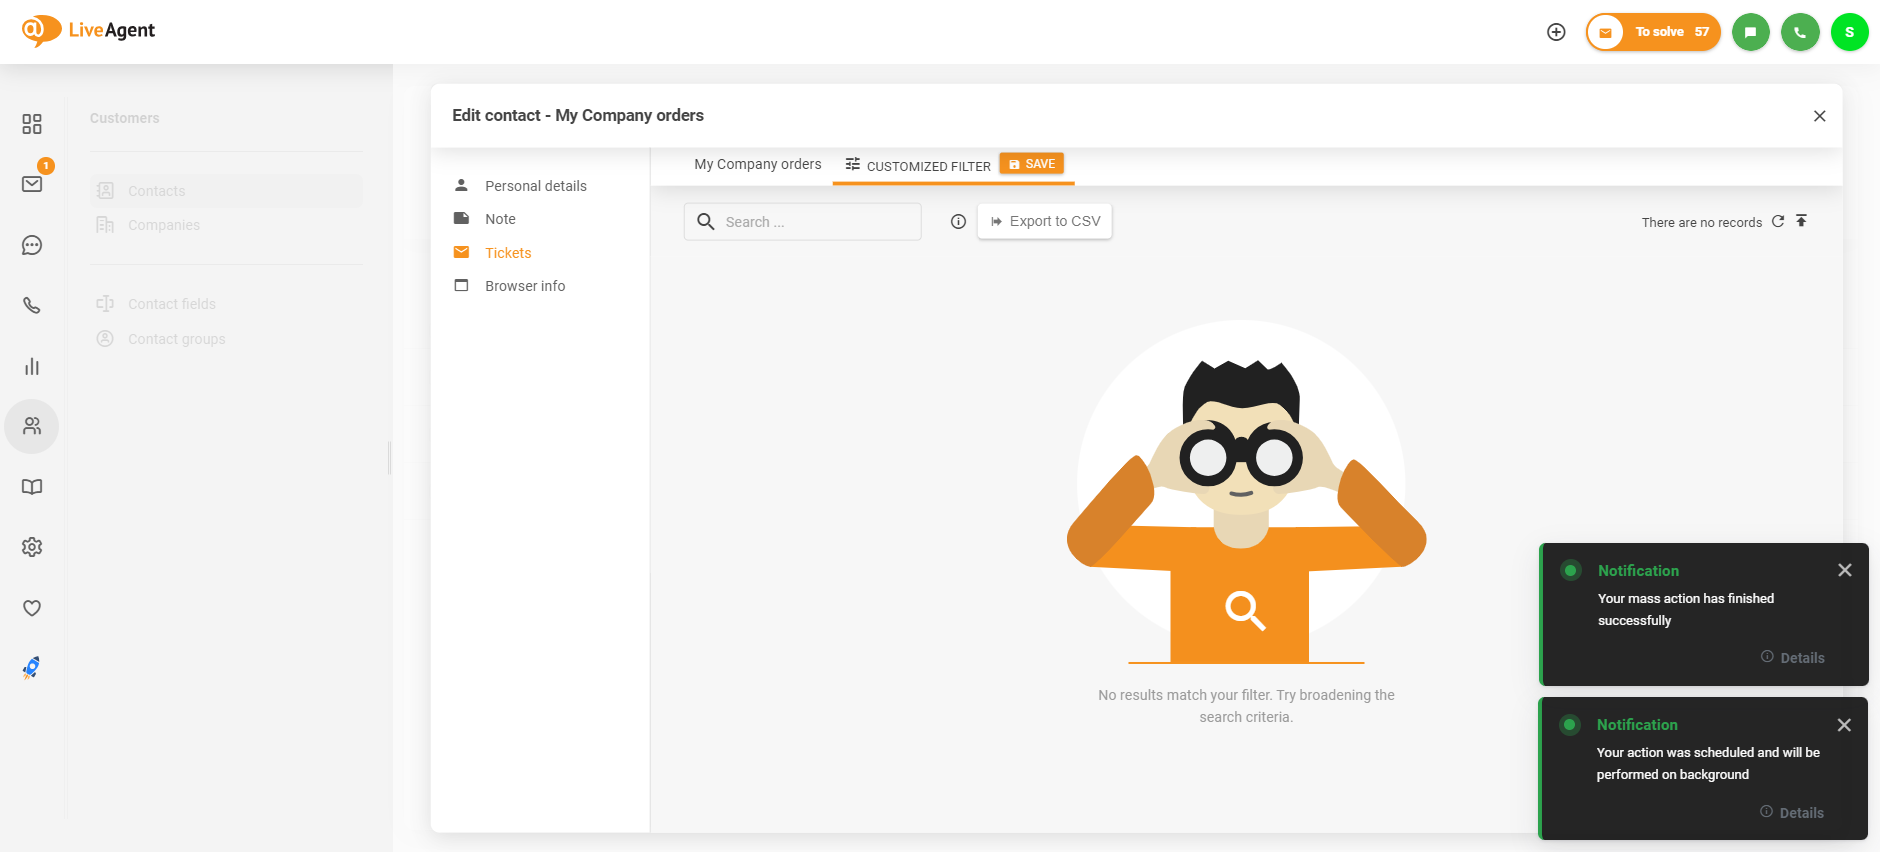
Task: Open the Customized Filter options
Action: click(x=918, y=166)
